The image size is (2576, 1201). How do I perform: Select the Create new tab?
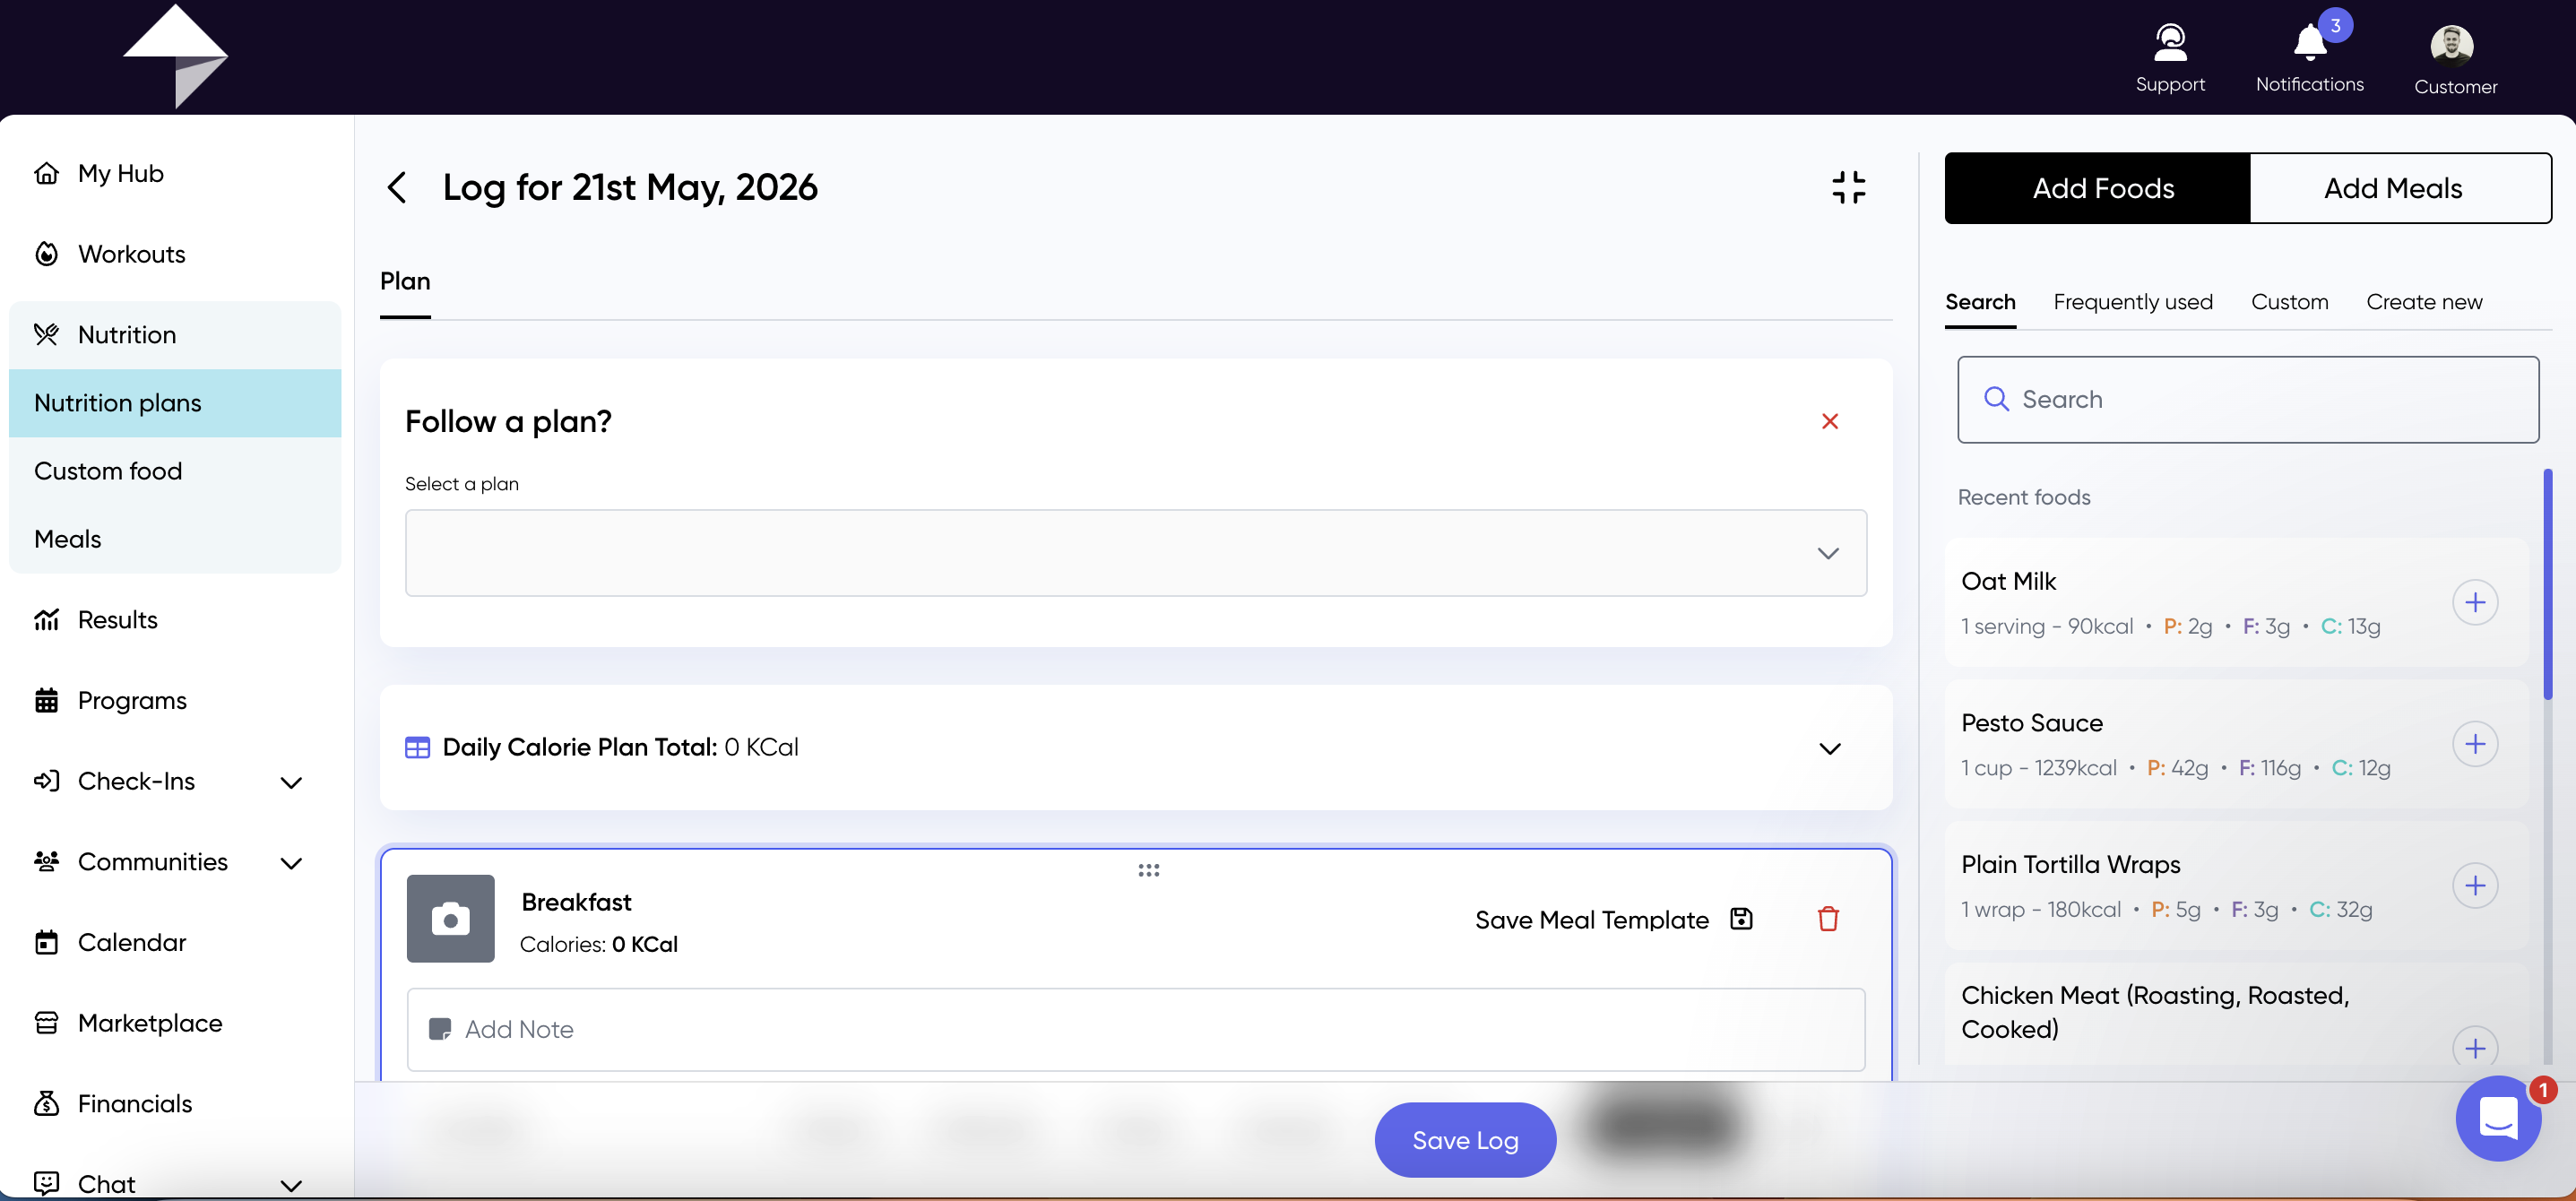pos(2424,302)
